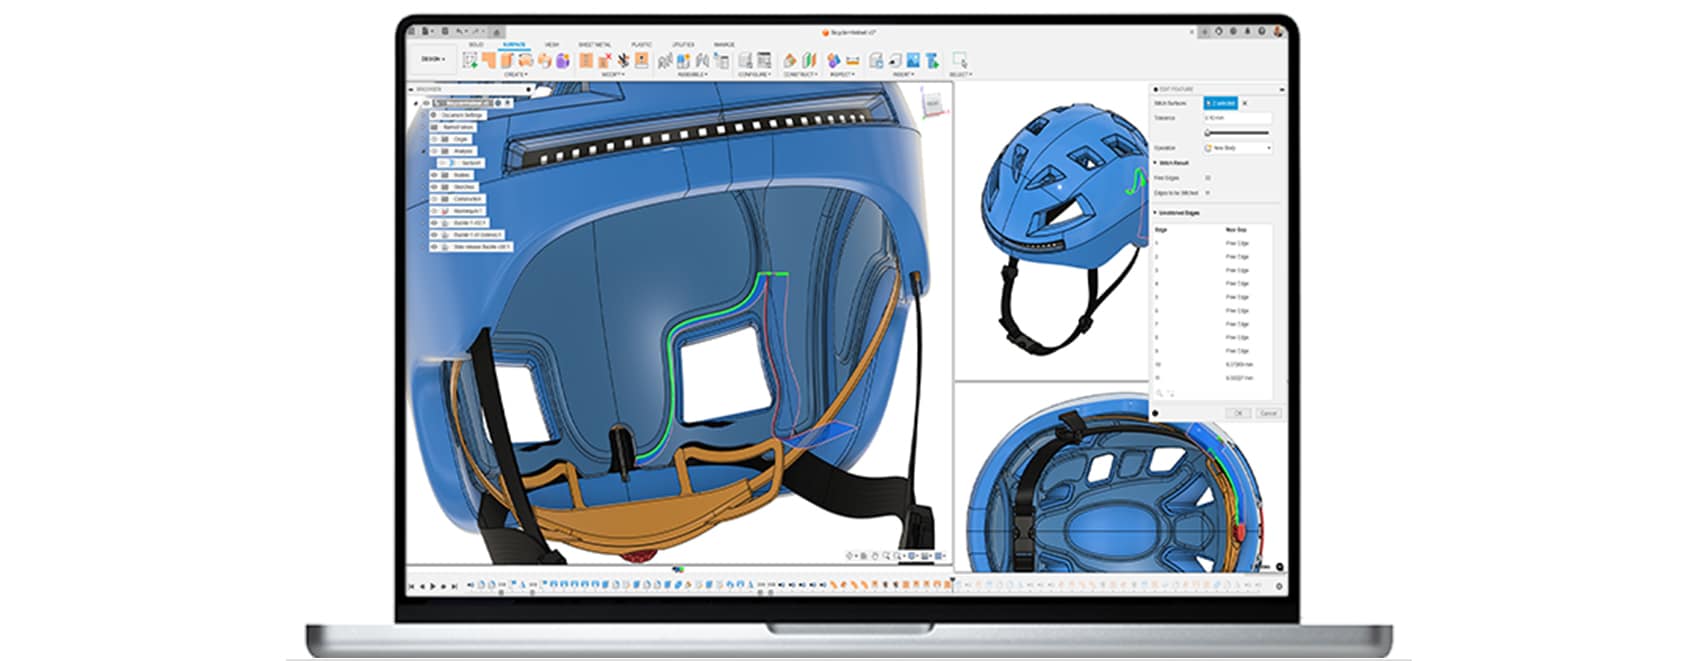The height and width of the screenshot is (661, 1698).
Task: Click the Save icon in top bar
Action: pyautogui.click(x=445, y=32)
